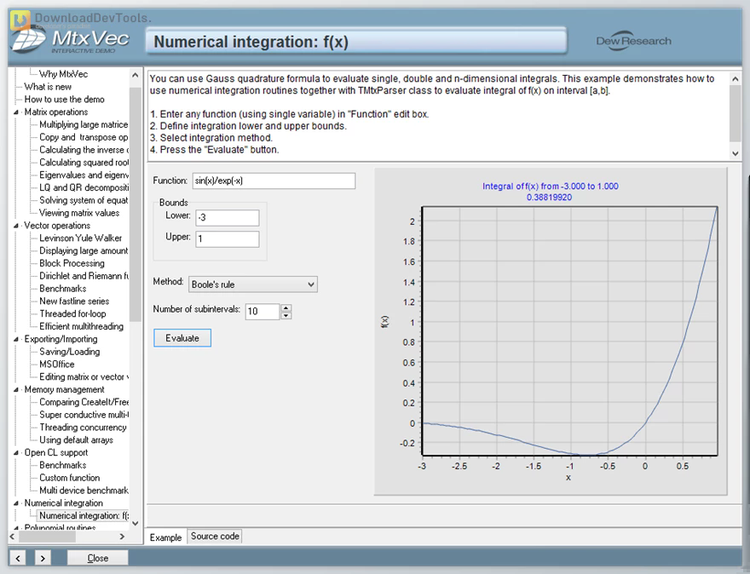This screenshot has height=574, width=750.
Task: Collapse the Vector operations tree node
Action: coord(16,225)
